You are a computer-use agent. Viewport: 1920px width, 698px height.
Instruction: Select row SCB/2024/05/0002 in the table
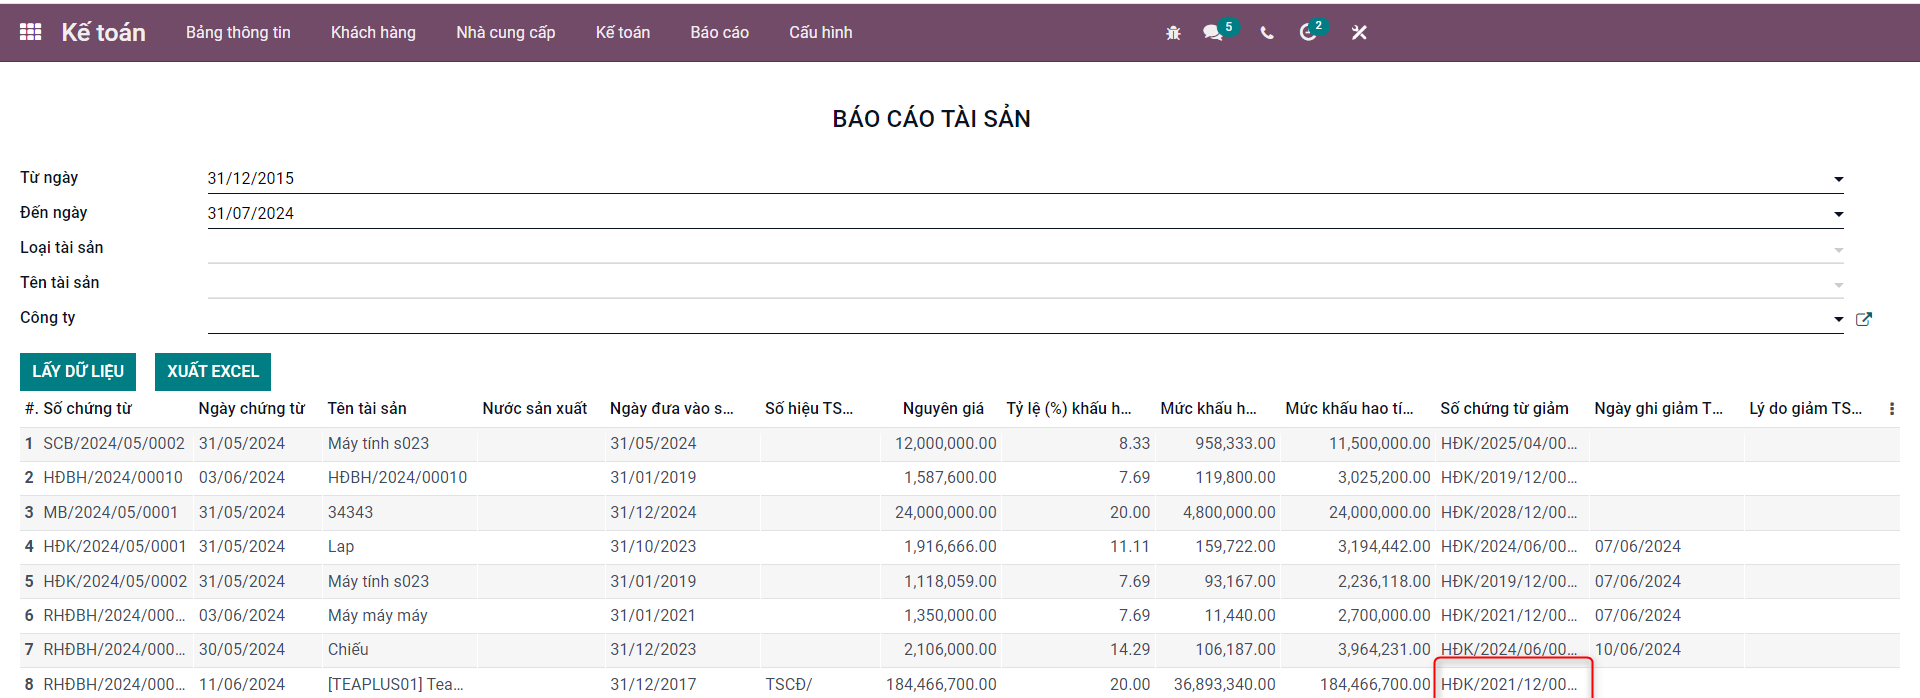(114, 443)
